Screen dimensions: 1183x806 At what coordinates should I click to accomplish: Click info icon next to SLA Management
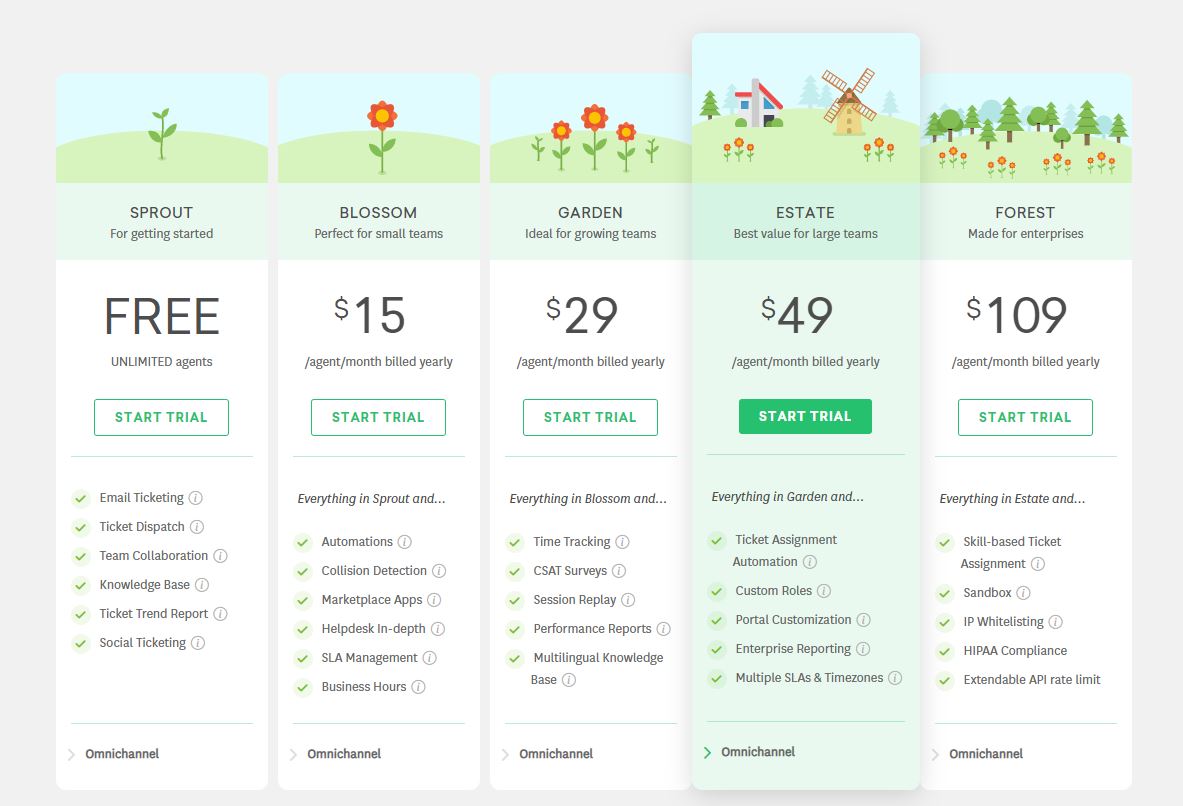pyautogui.click(x=430, y=658)
